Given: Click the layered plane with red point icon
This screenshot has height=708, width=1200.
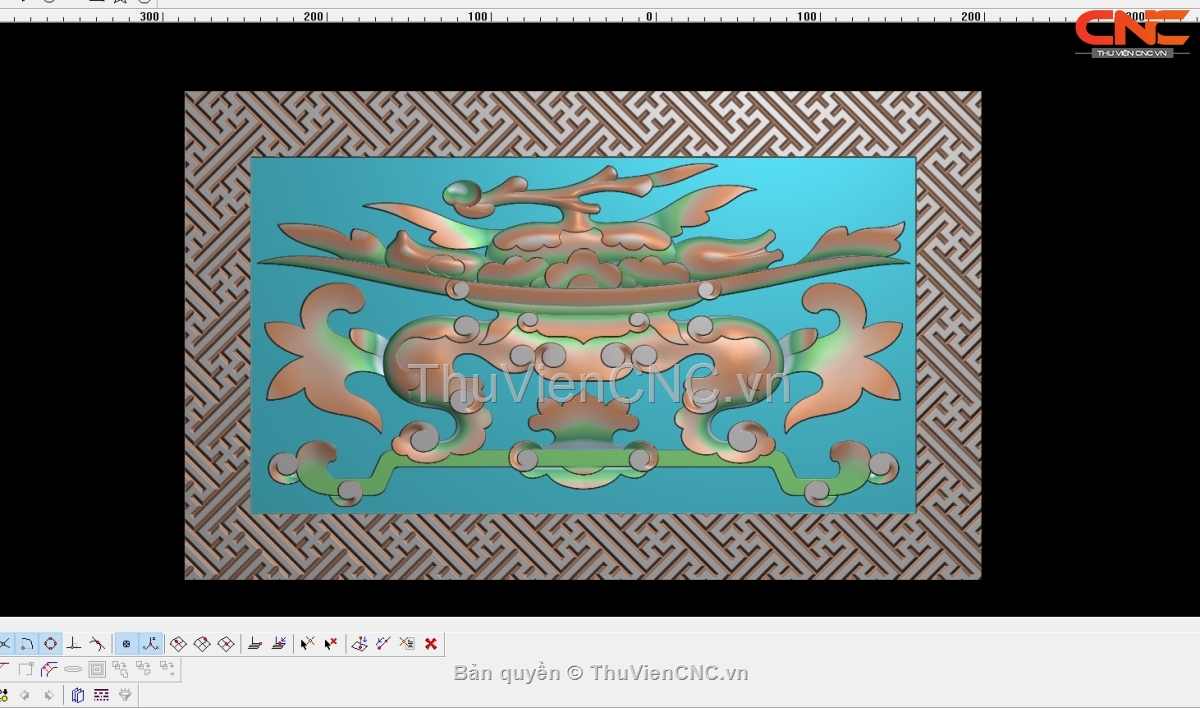Looking at the screenshot, I should pyautogui.click(x=255, y=644).
